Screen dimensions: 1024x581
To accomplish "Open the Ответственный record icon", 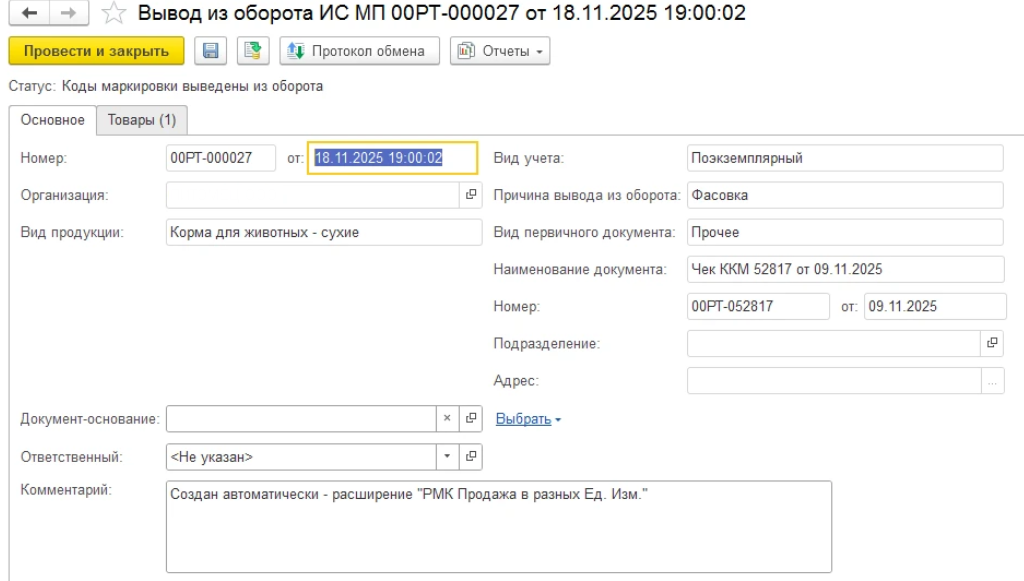I will coord(472,457).
